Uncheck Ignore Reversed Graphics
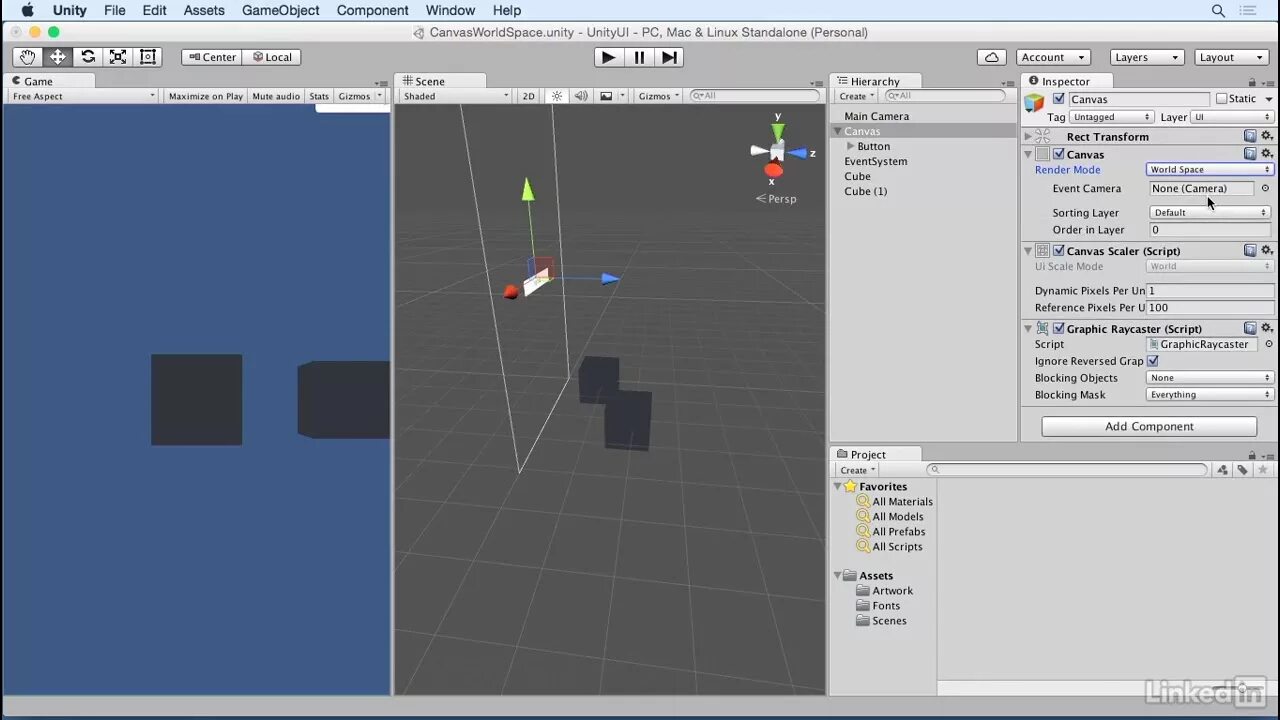 [1153, 361]
